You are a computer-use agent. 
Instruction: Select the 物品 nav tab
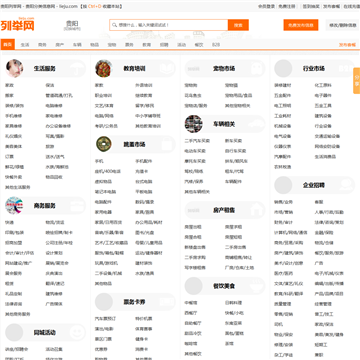[x=94, y=45]
